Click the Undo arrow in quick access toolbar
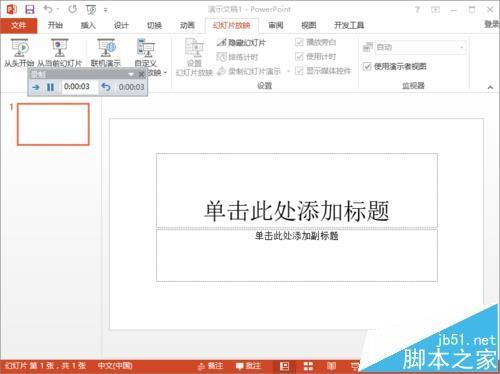 (48, 9)
